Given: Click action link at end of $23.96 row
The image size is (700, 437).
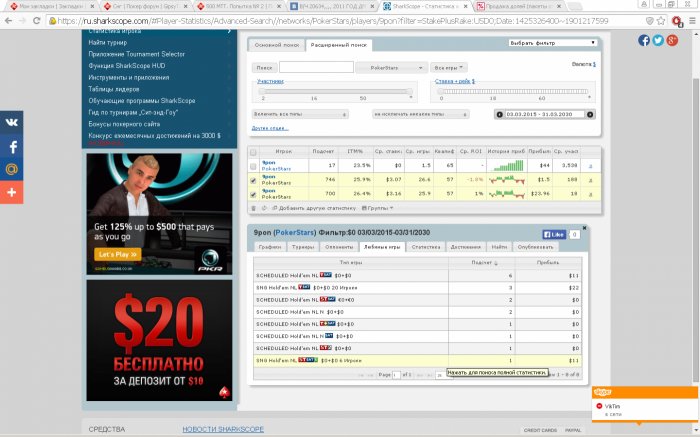Looking at the screenshot, I should pyautogui.click(x=590, y=194).
